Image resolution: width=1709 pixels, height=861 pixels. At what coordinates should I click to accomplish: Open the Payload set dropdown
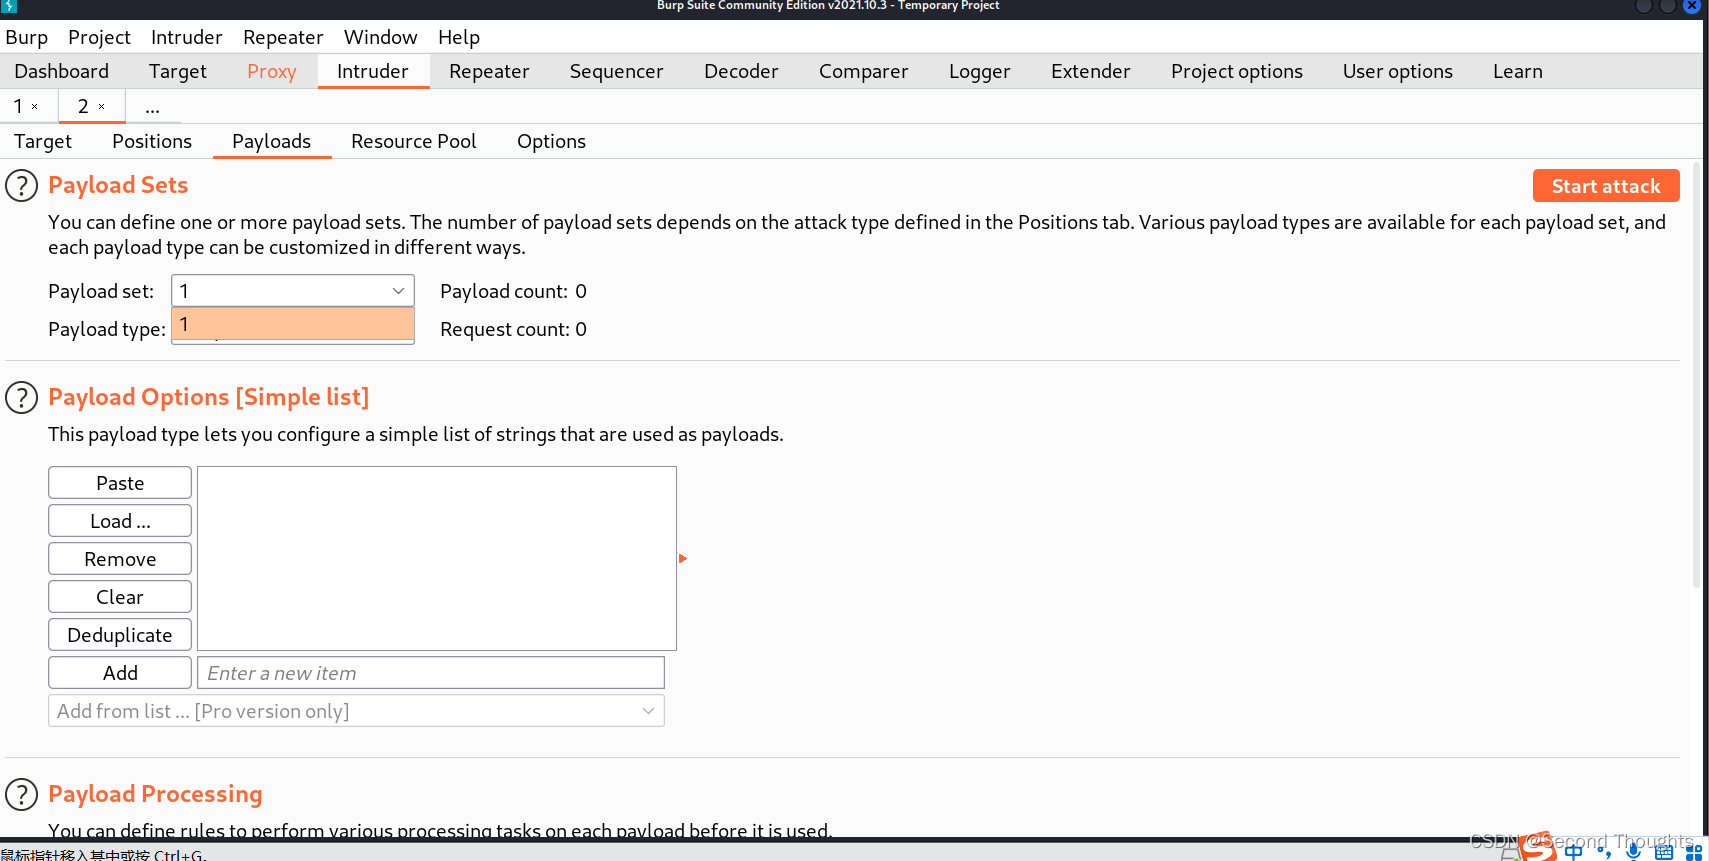click(x=293, y=291)
